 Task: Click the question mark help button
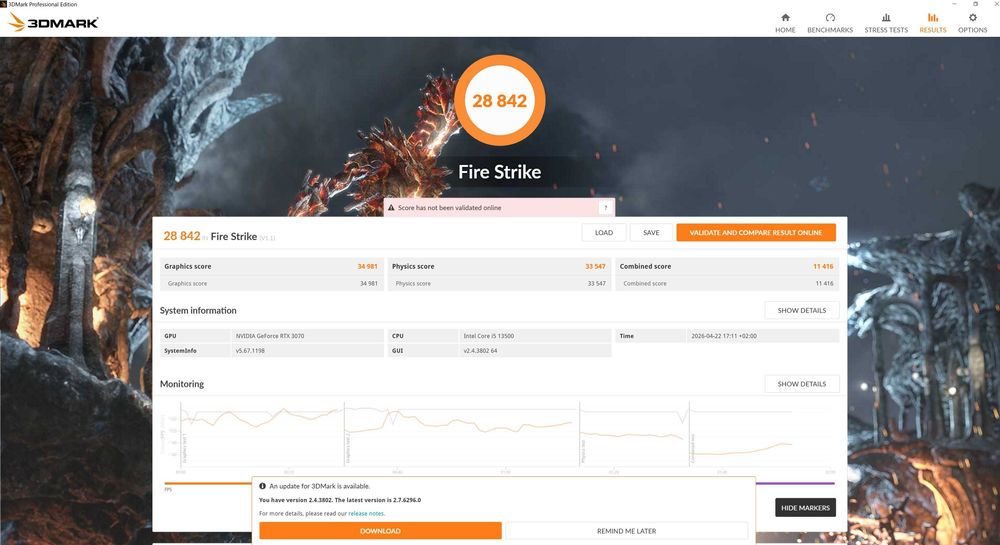tap(605, 208)
